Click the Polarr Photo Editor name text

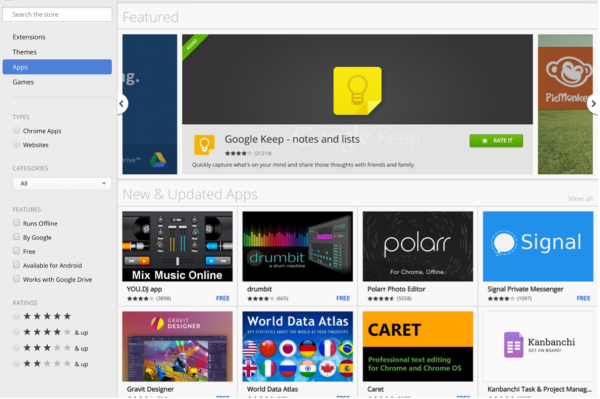[396, 289]
